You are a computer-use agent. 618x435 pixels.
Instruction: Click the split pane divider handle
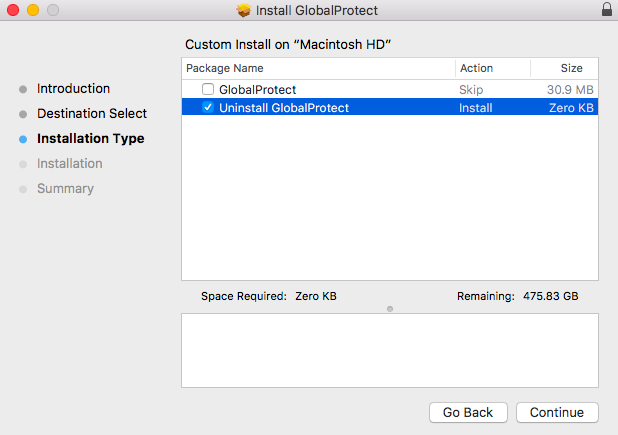point(389,308)
